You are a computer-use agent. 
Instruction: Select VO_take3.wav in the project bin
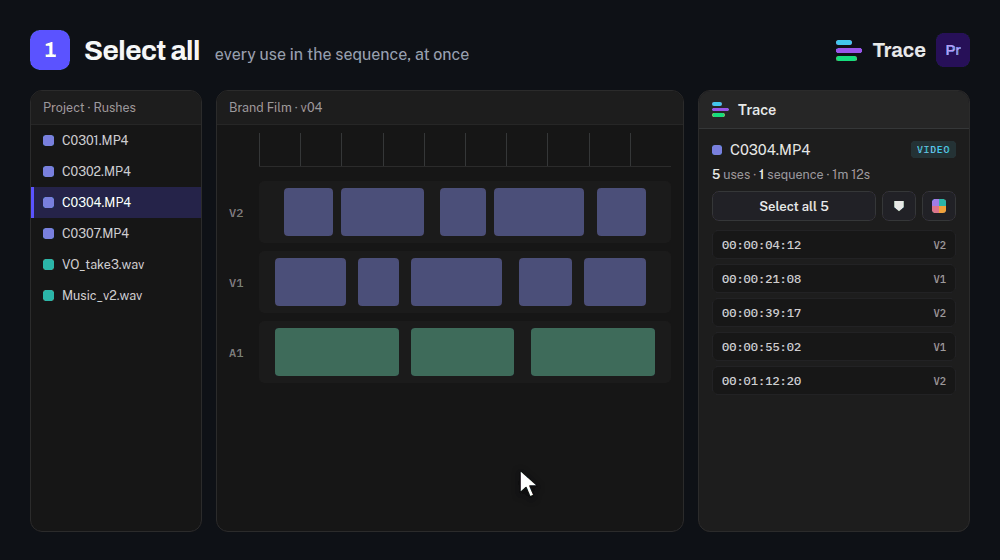(x=116, y=265)
